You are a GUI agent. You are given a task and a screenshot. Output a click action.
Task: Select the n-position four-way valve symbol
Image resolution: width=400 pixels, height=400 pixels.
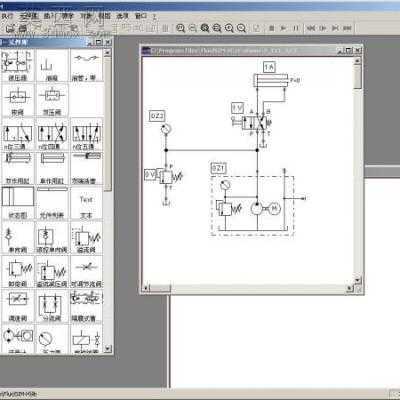pos(52,134)
